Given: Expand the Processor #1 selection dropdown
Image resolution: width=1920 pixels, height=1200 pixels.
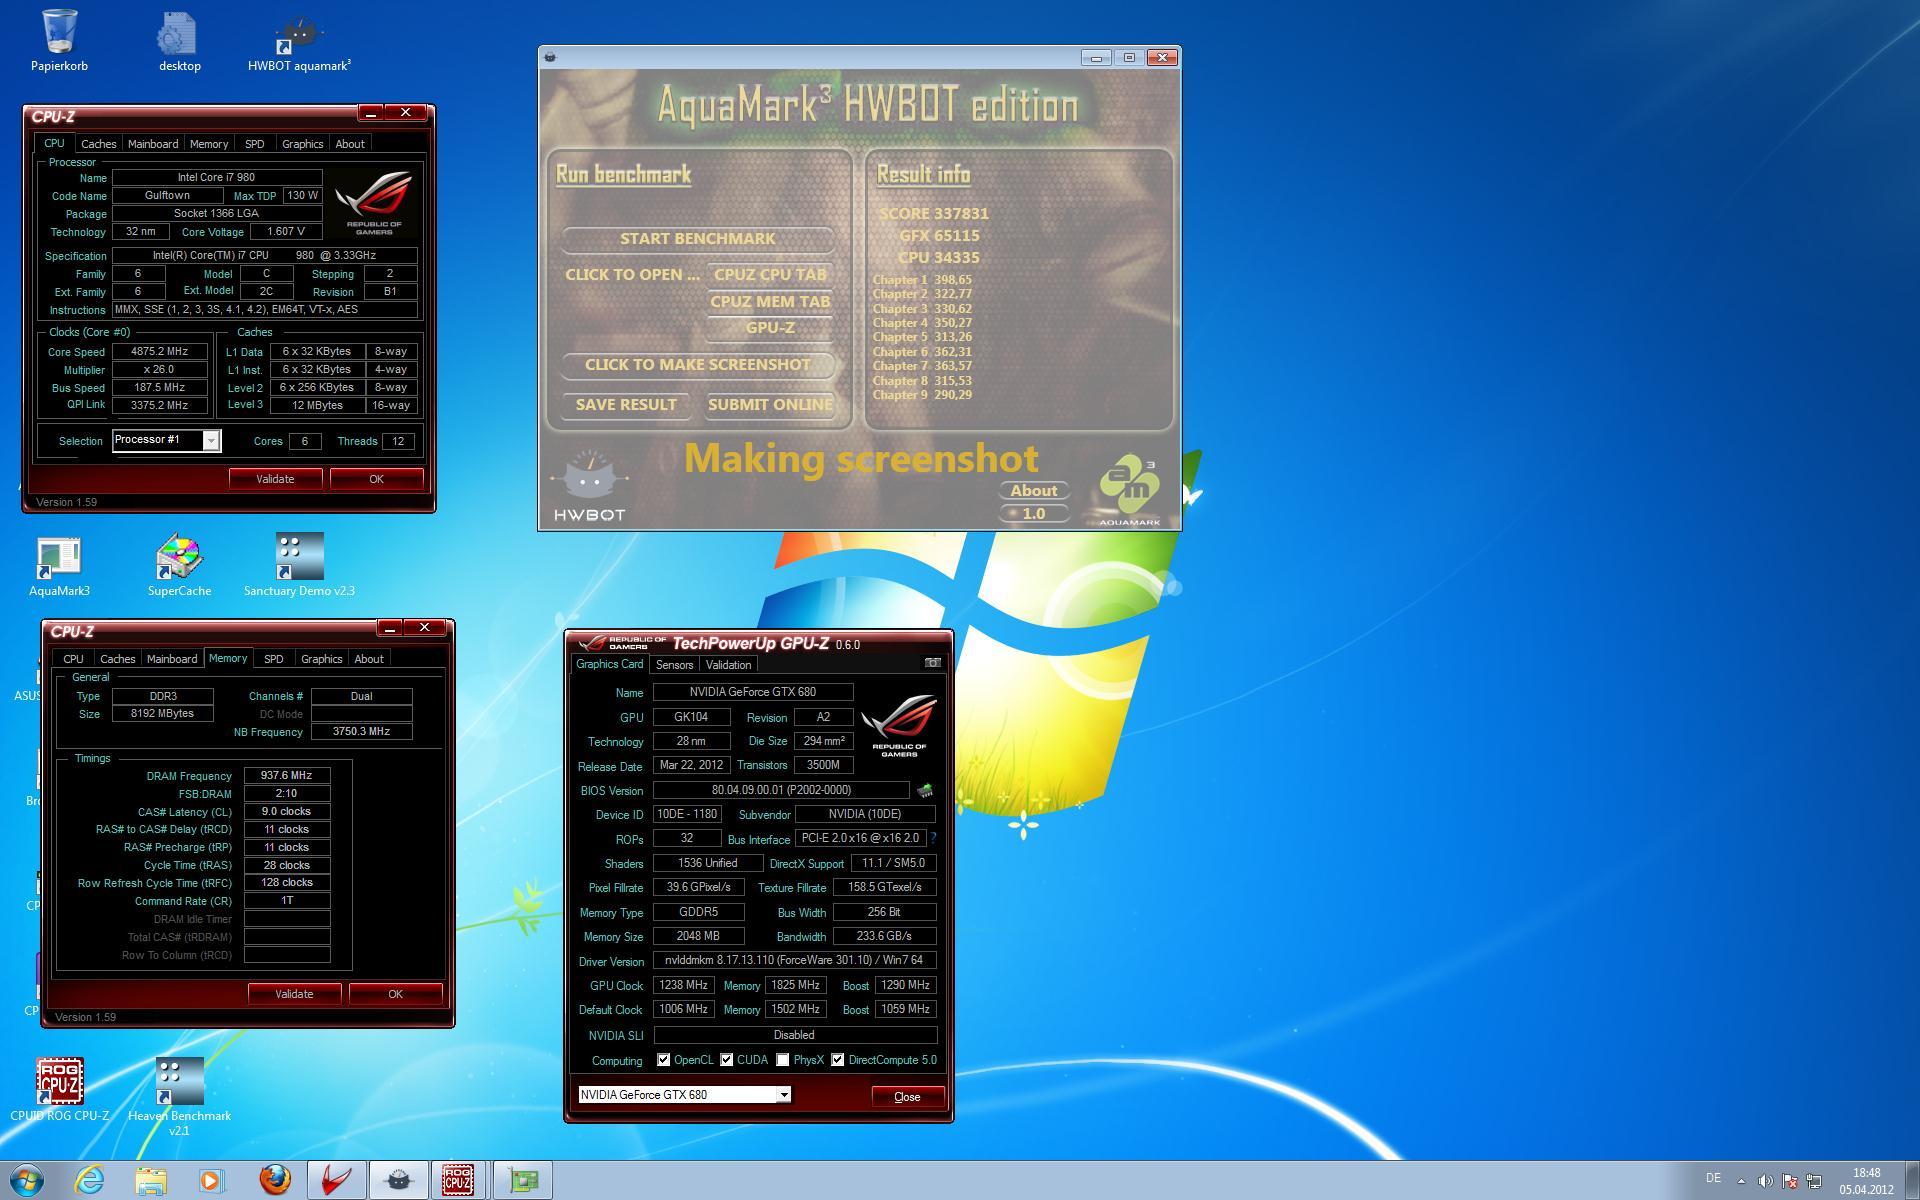Looking at the screenshot, I should pos(211,440).
